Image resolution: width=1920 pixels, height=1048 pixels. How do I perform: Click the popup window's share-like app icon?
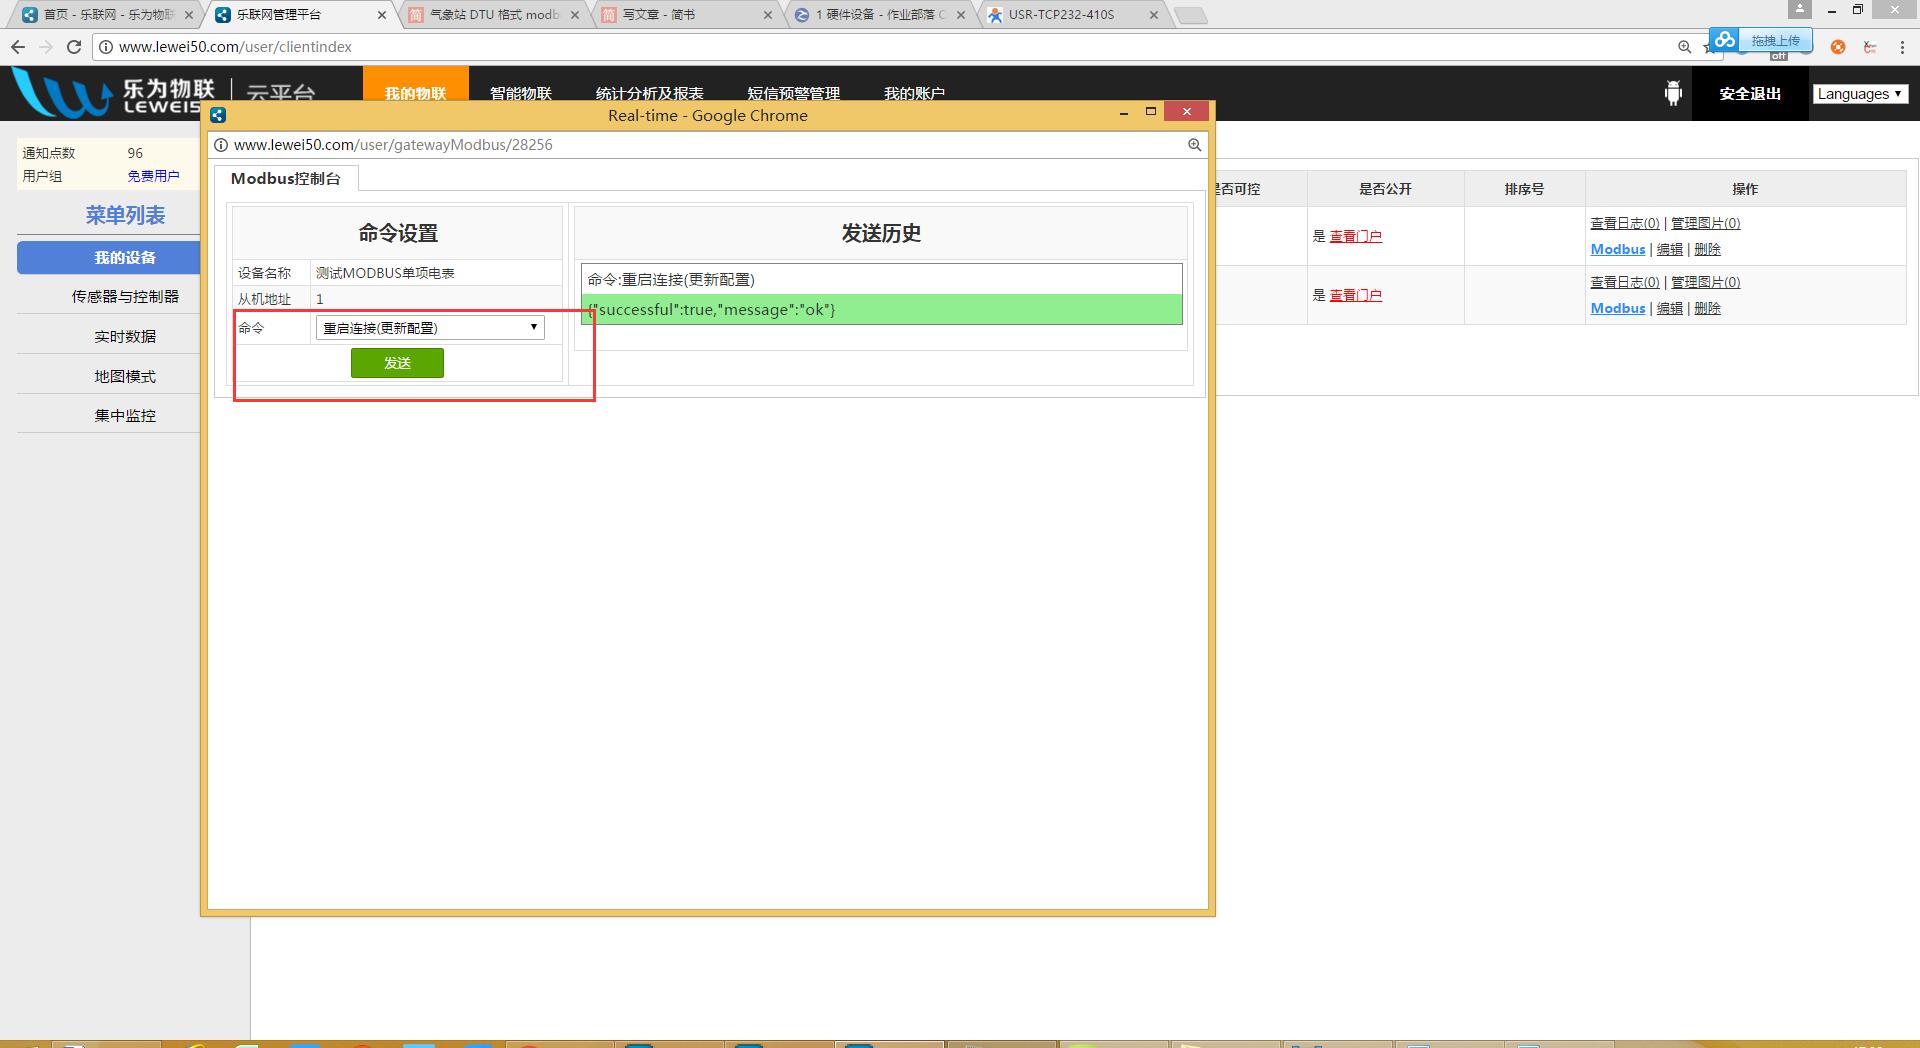[x=218, y=115]
